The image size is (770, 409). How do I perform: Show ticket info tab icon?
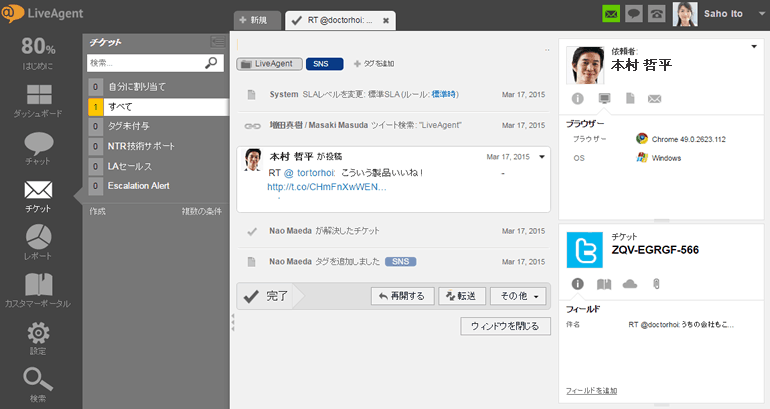[x=578, y=284]
